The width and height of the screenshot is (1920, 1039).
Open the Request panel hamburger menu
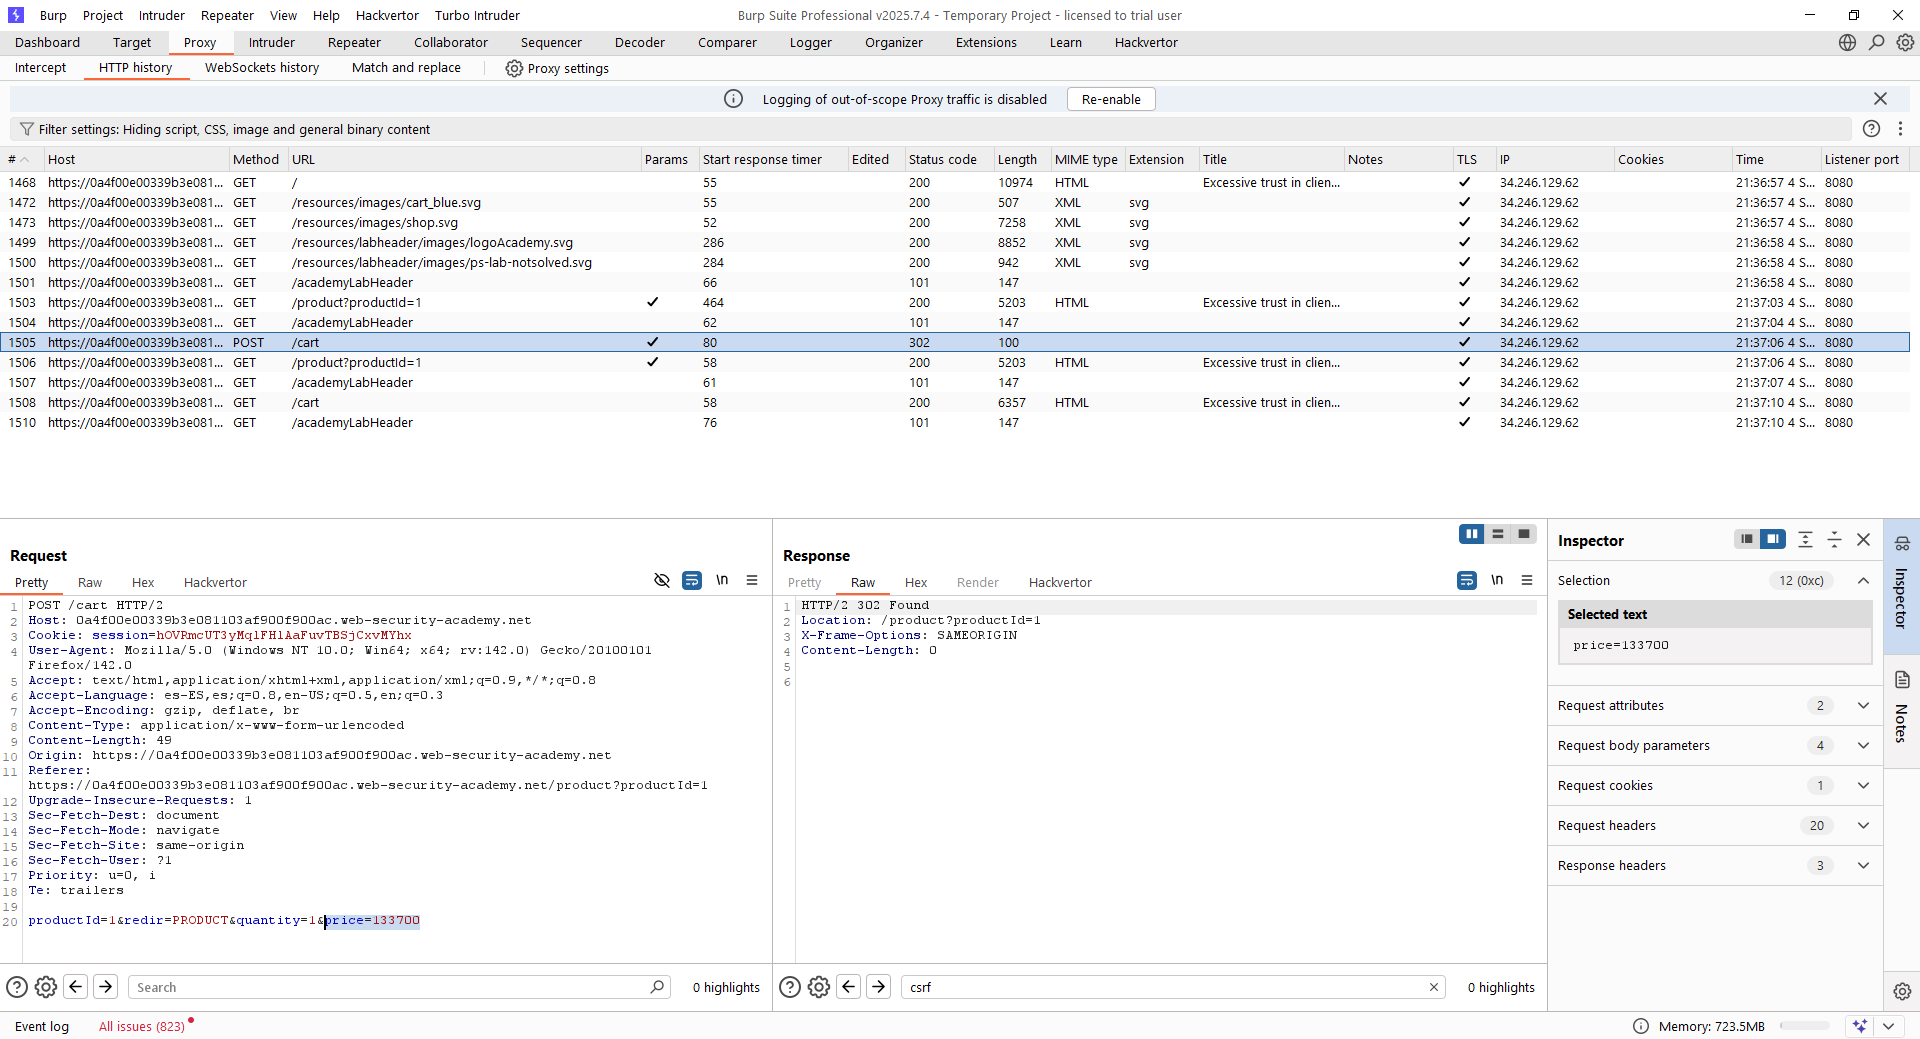[752, 580]
